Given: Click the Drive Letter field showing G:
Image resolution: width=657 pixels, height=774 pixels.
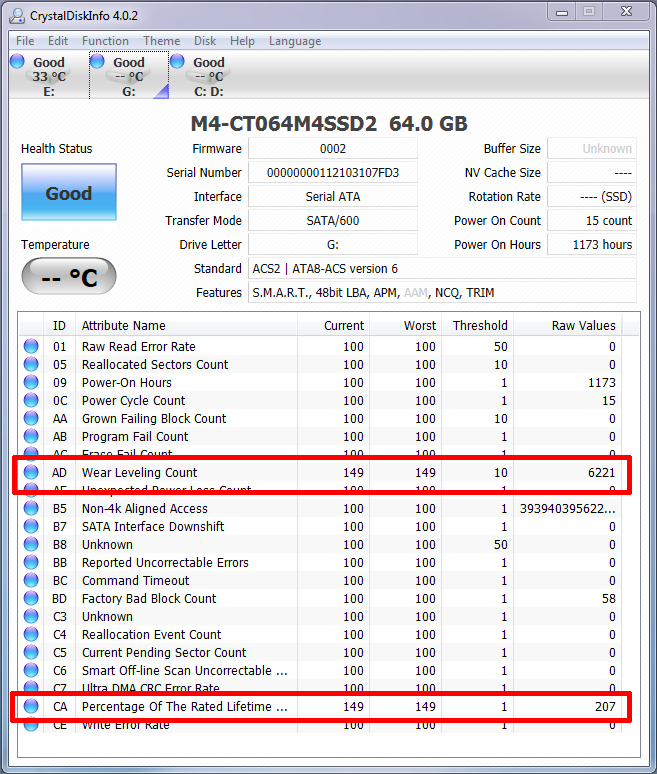Looking at the screenshot, I should [333, 244].
